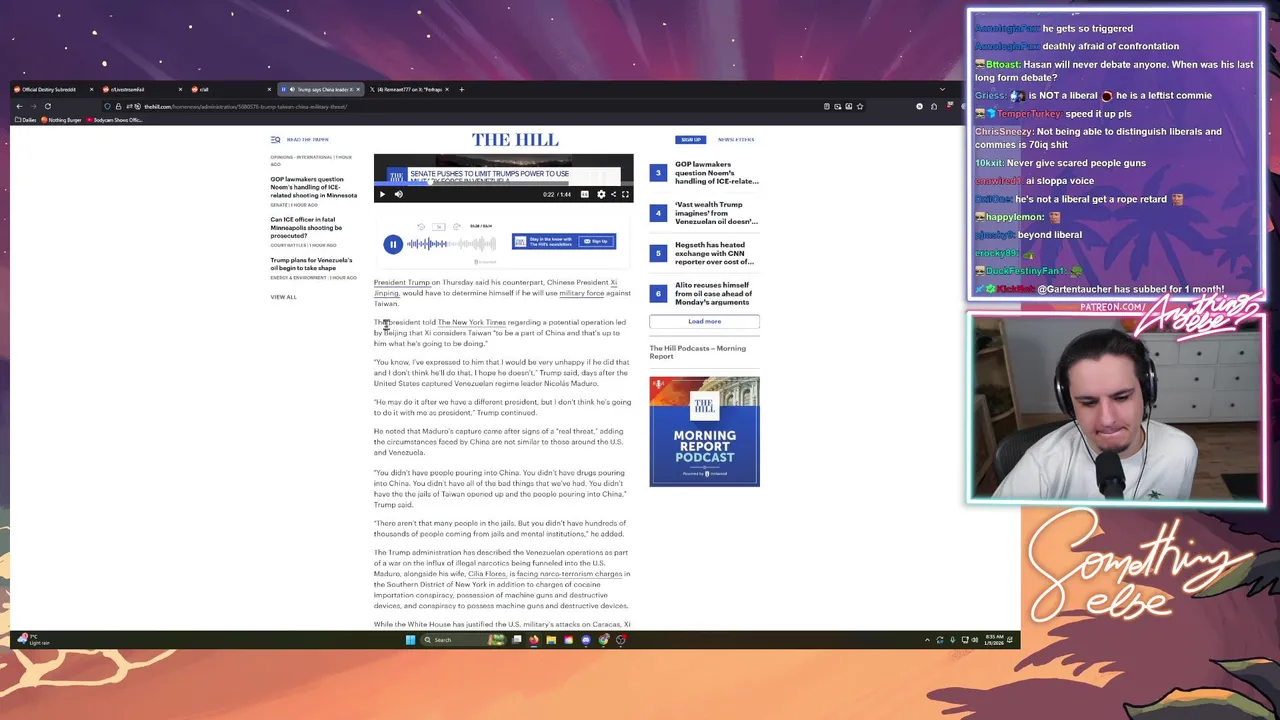Image resolution: width=1280 pixels, height=720 pixels.
Task: Mute the video player volume
Action: tap(398, 194)
